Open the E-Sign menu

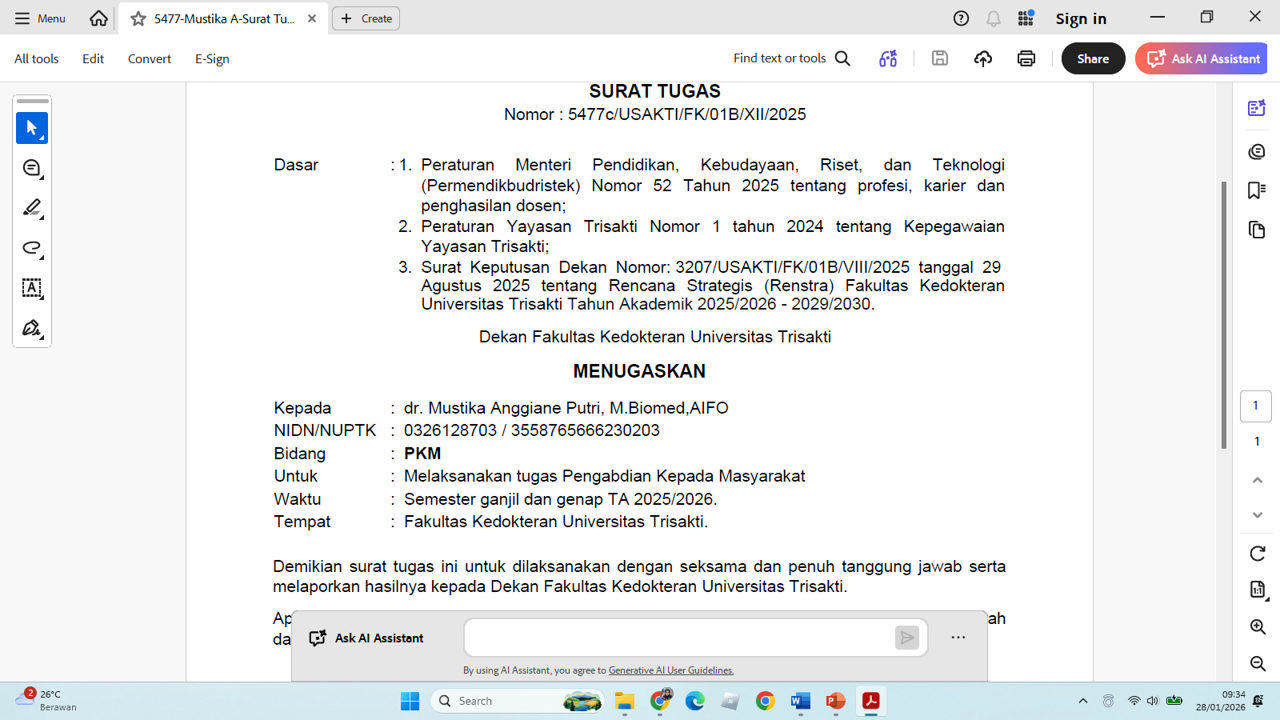point(212,59)
